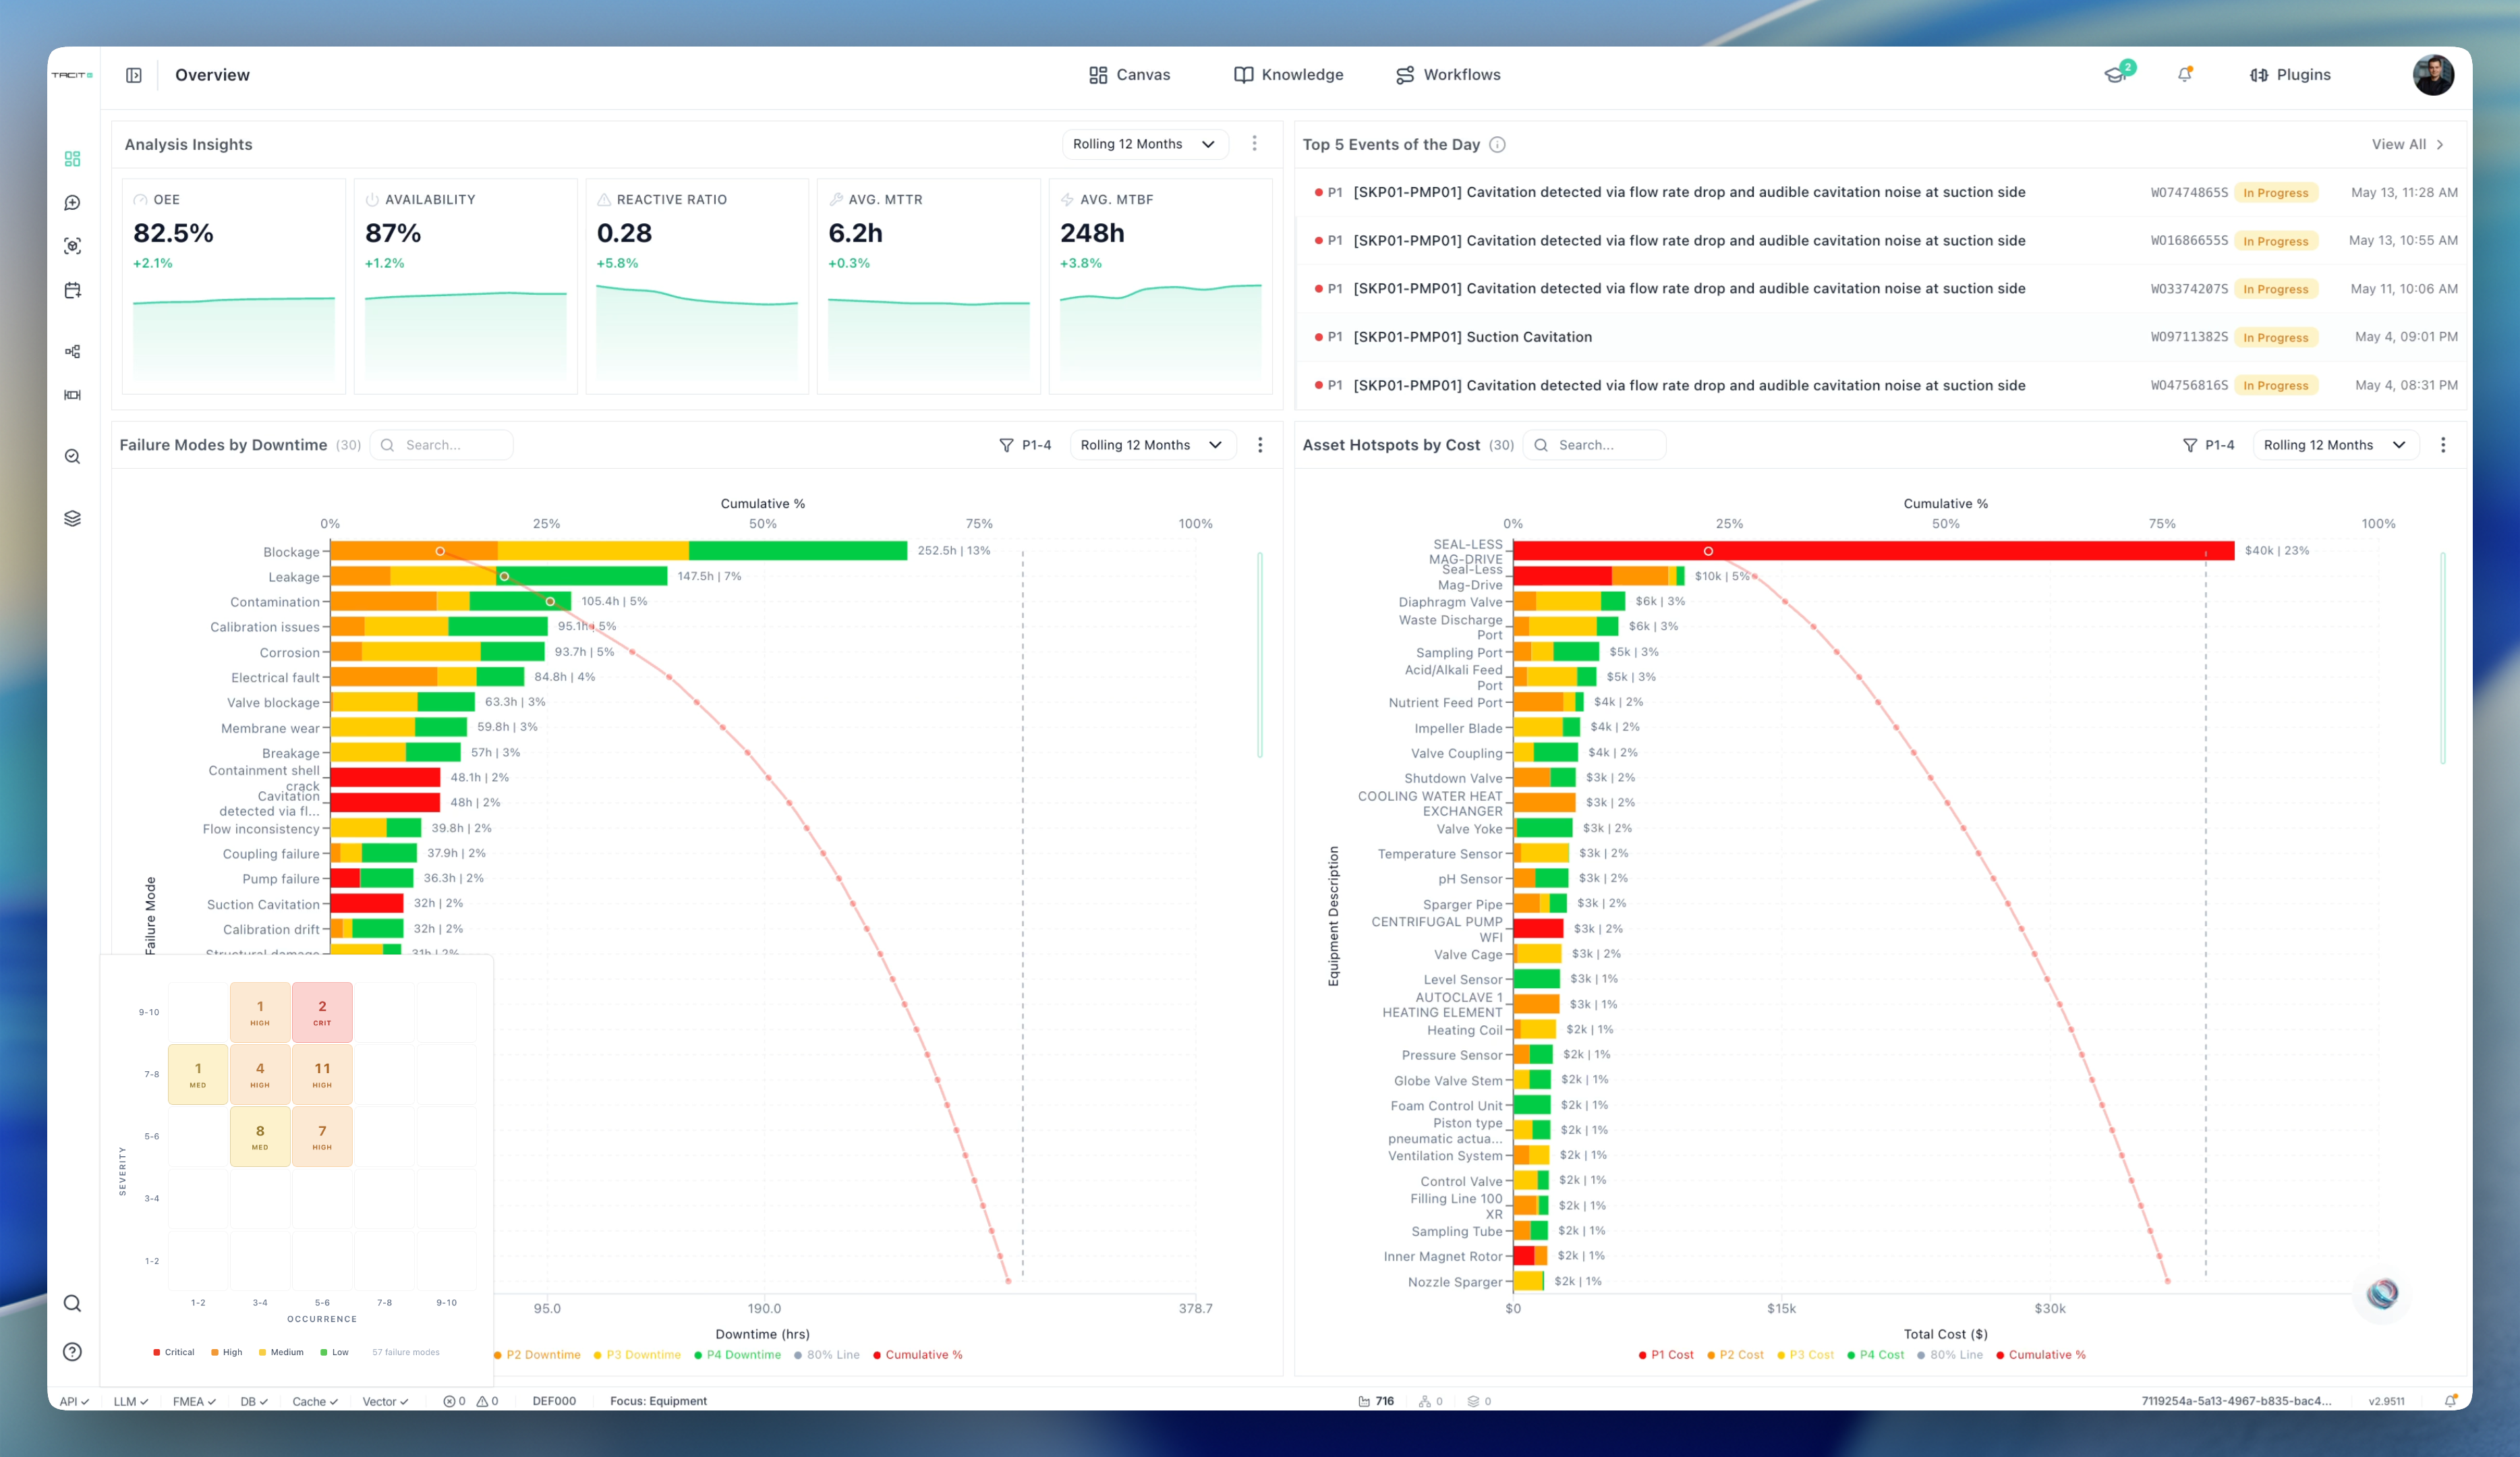The height and width of the screenshot is (1457, 2520).
Task: Open Analysis Insights three-dot menu
Action: click(x=1254, y=144)
